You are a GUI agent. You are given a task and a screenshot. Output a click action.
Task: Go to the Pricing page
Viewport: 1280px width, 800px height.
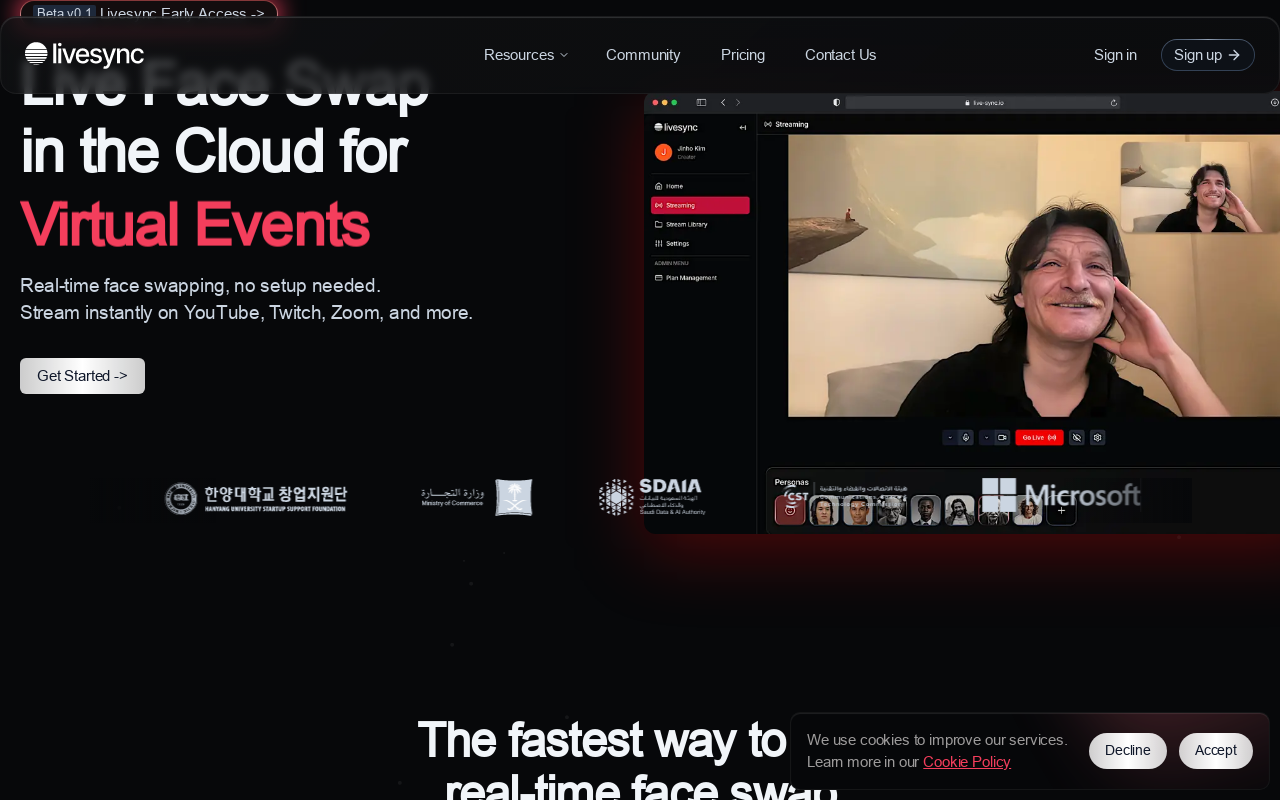point(743,55)
